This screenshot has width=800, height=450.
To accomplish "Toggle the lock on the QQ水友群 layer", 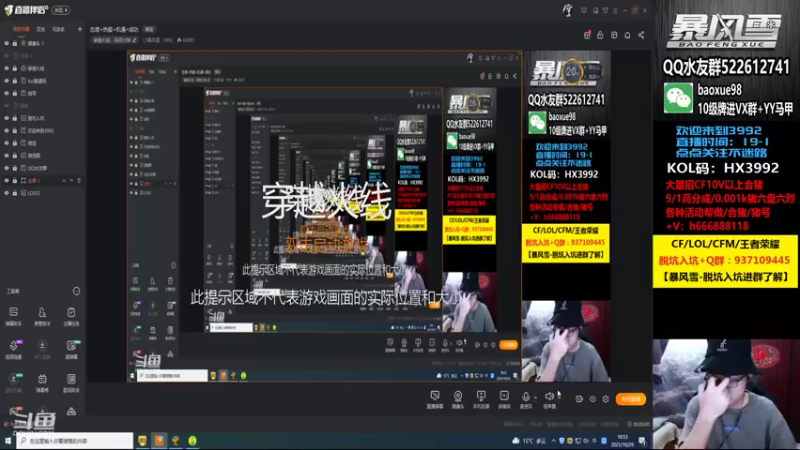I will (15, 168).
